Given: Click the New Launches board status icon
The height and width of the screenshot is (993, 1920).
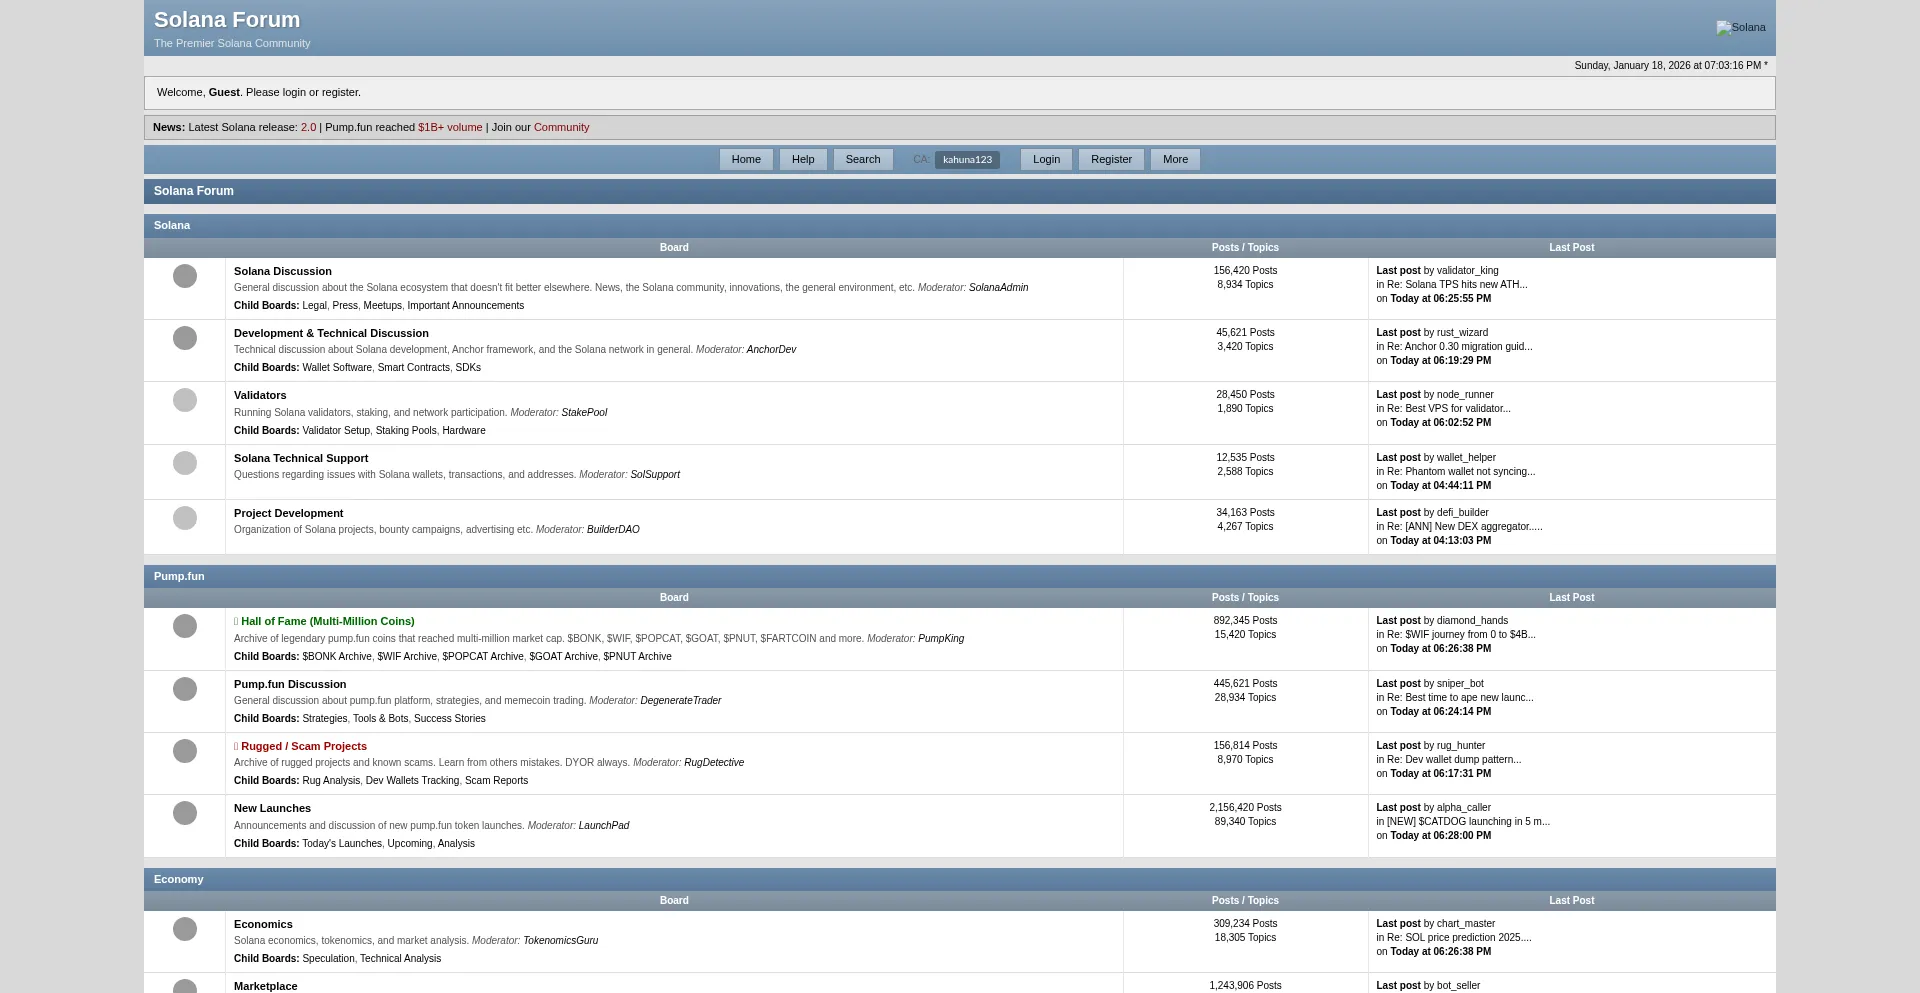Looking at the screenshot, I should tap(185, 813).
